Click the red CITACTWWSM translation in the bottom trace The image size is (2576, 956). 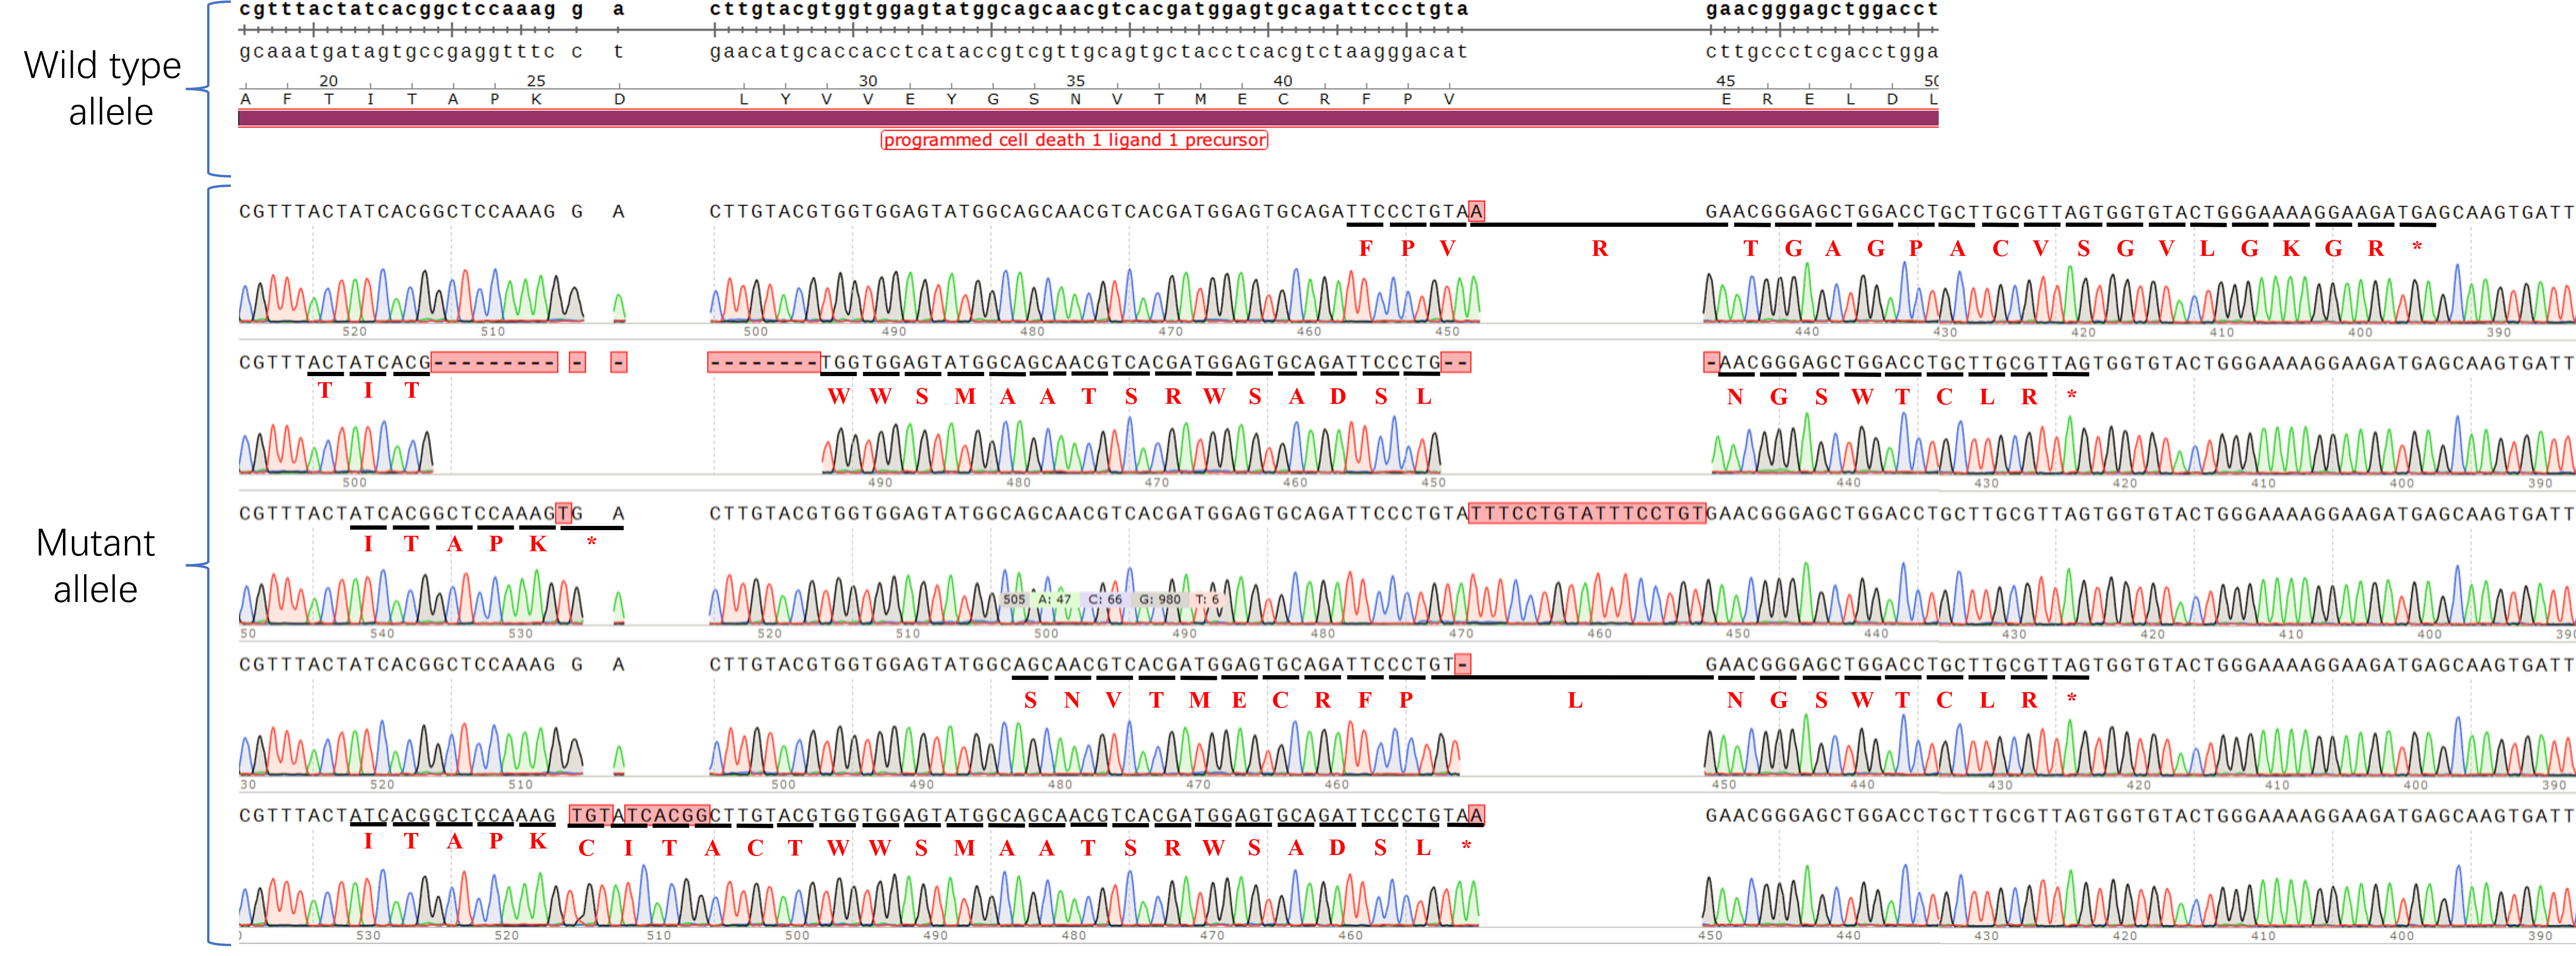pos(775,848)
